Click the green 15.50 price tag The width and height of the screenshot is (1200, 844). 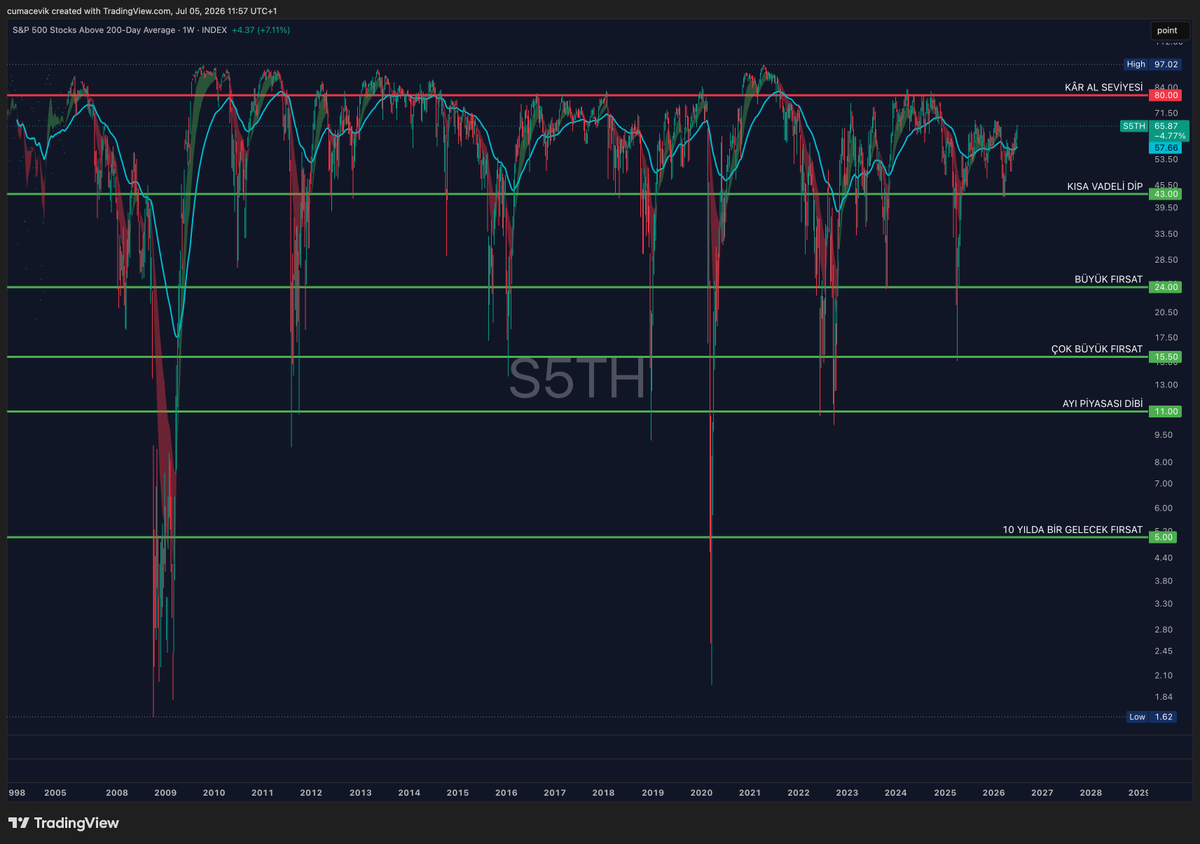pos(1165,357)
